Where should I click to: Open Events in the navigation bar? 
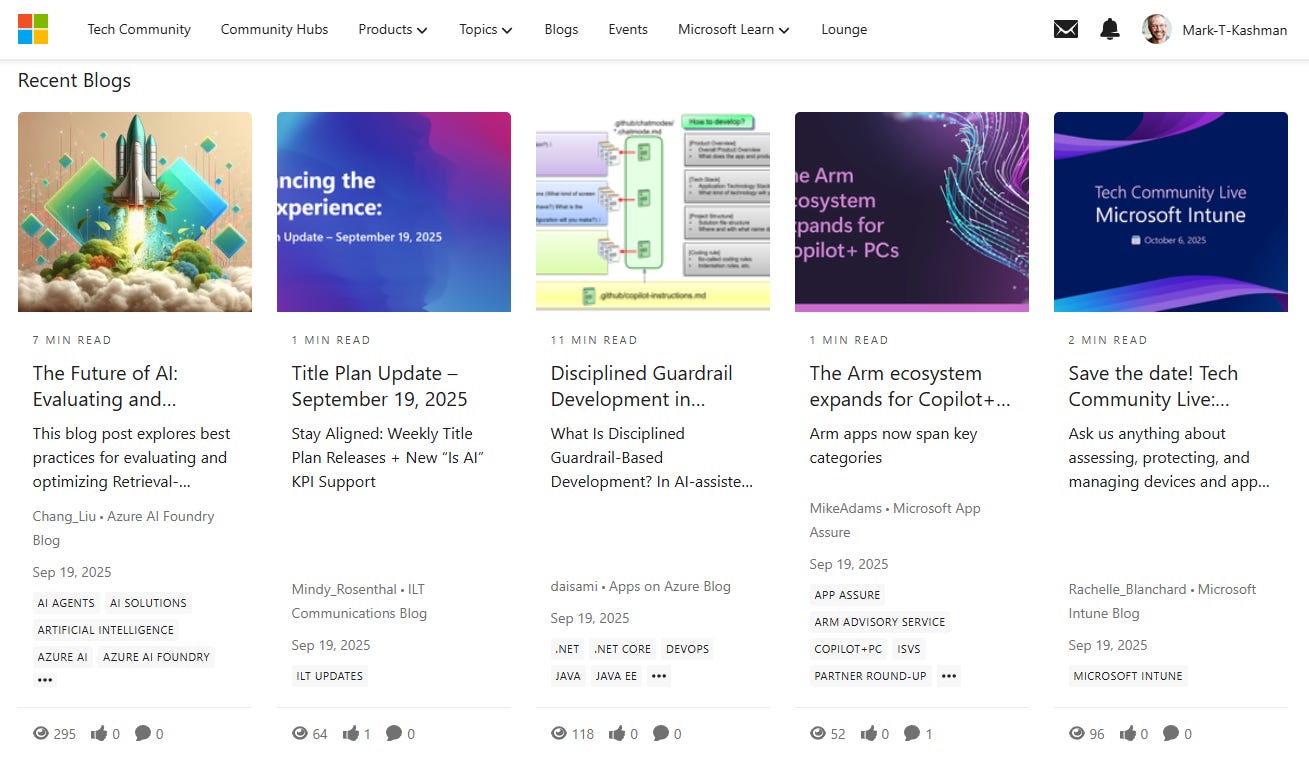pyautogui.click(x=628, y=29)
